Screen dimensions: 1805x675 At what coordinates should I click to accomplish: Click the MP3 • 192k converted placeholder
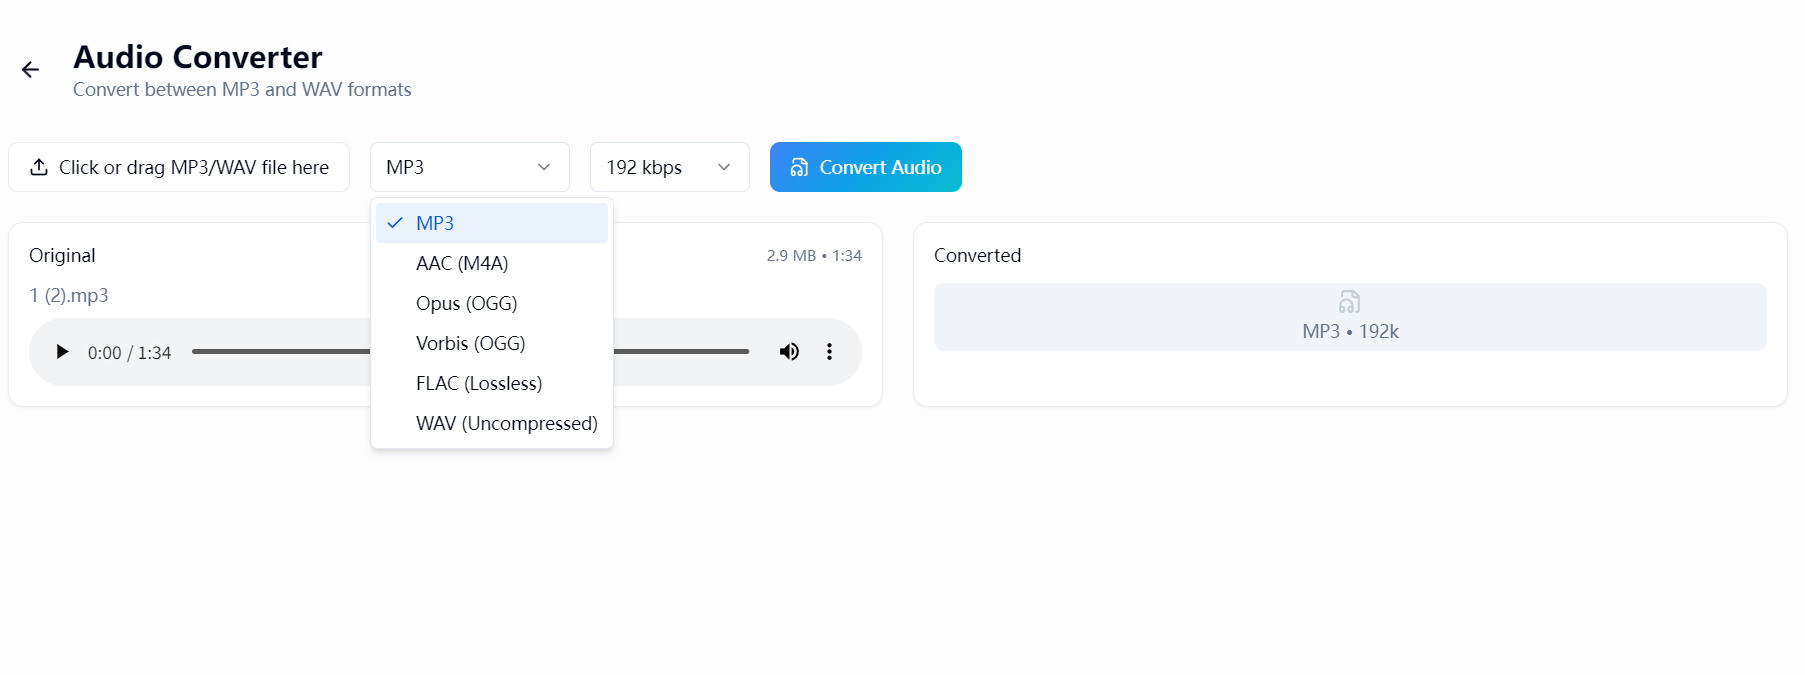click(x=1350, y=317)
